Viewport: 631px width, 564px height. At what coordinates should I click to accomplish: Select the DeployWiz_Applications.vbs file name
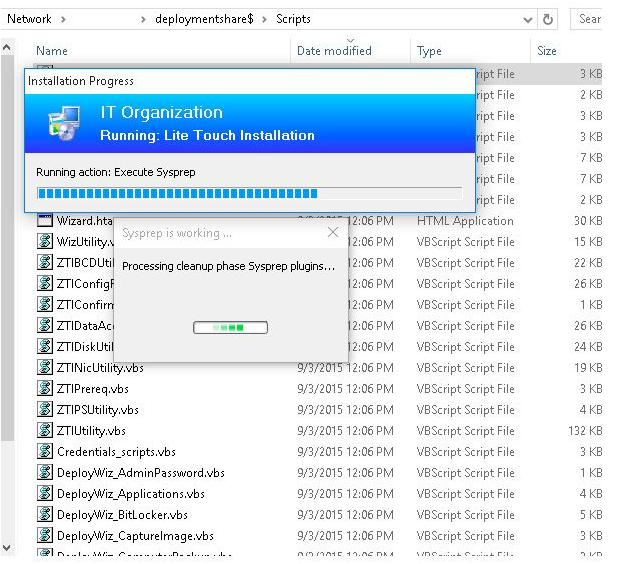point(131,494)
